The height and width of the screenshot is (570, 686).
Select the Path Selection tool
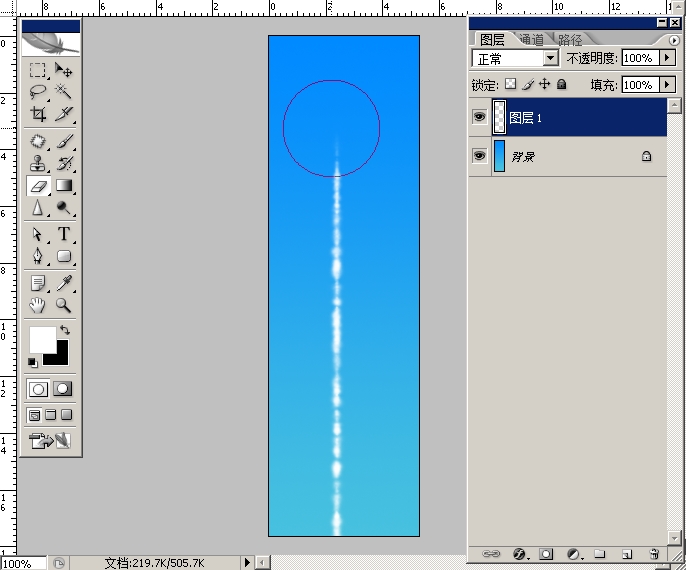pyautogui.click(x=38, y=234)
